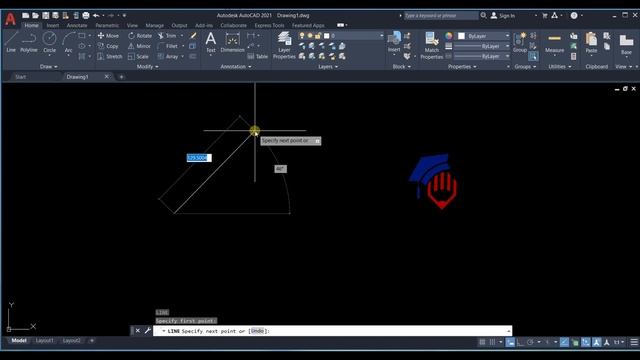Insert a Table

[258, 57]
